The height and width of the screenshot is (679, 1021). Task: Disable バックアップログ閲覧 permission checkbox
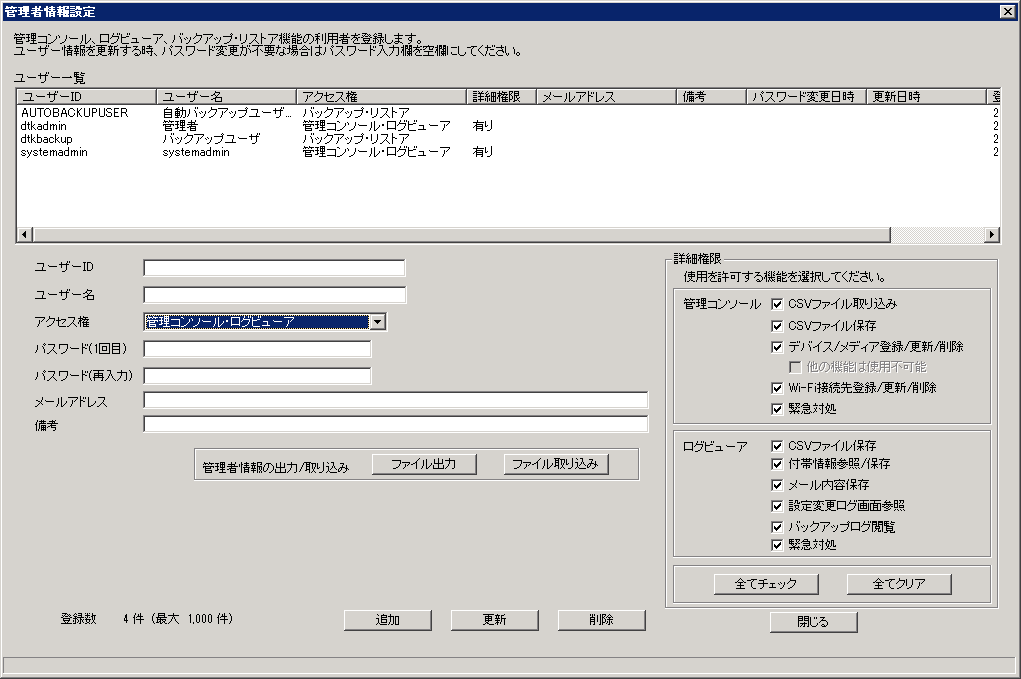(x=777, y=527)
